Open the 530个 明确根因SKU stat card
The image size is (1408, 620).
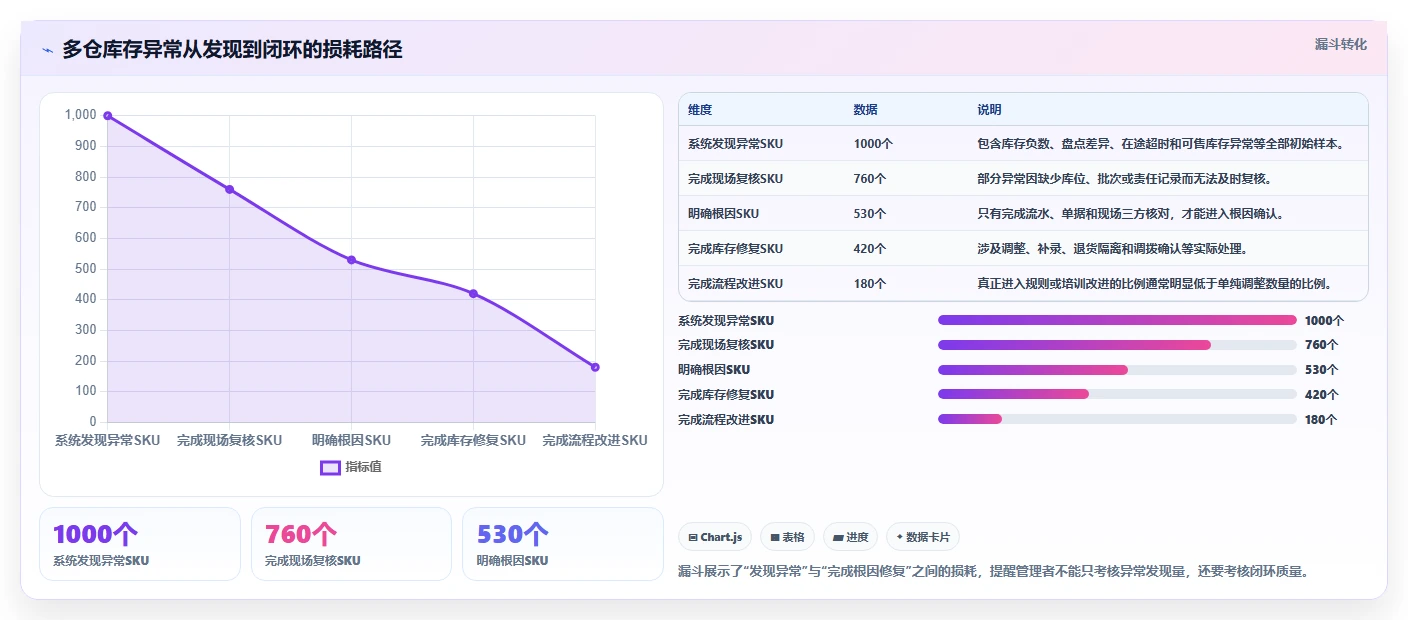(x=563, y=544)
